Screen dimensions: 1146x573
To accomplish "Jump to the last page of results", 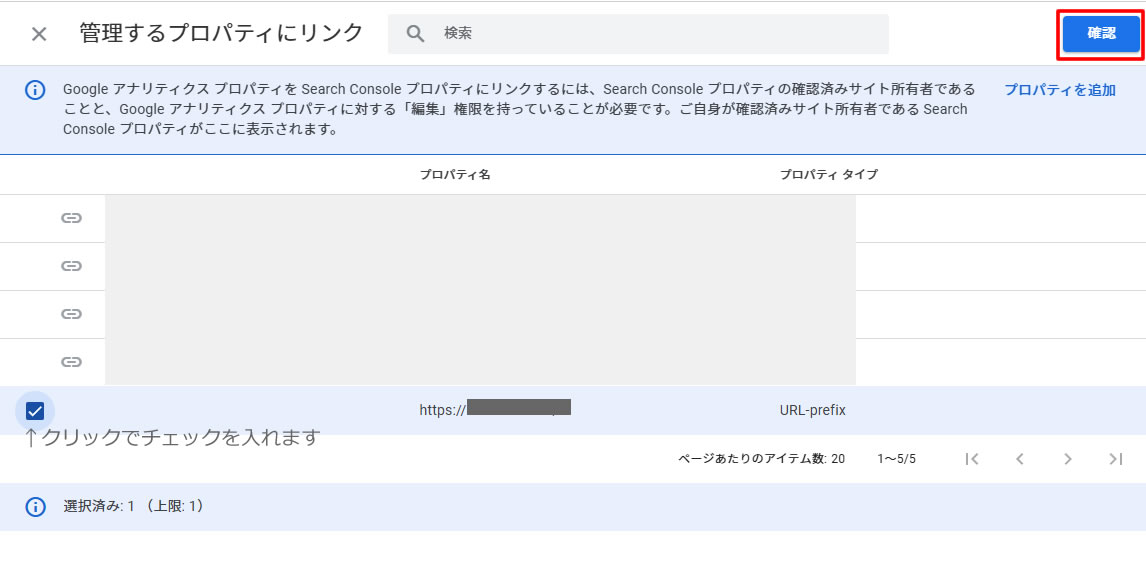I will (1115, 459).
